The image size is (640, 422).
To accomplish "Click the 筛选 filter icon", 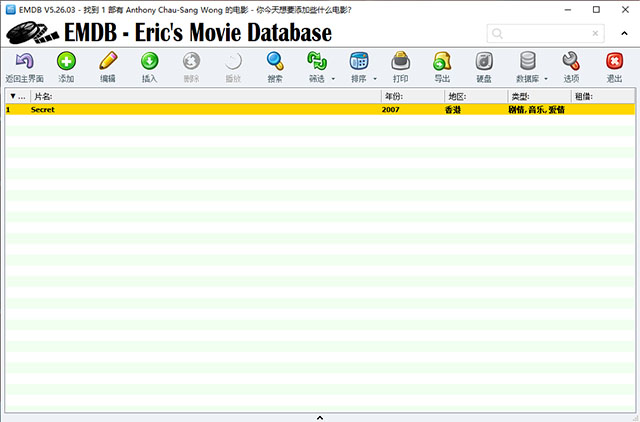I will (x=317, y=61).
